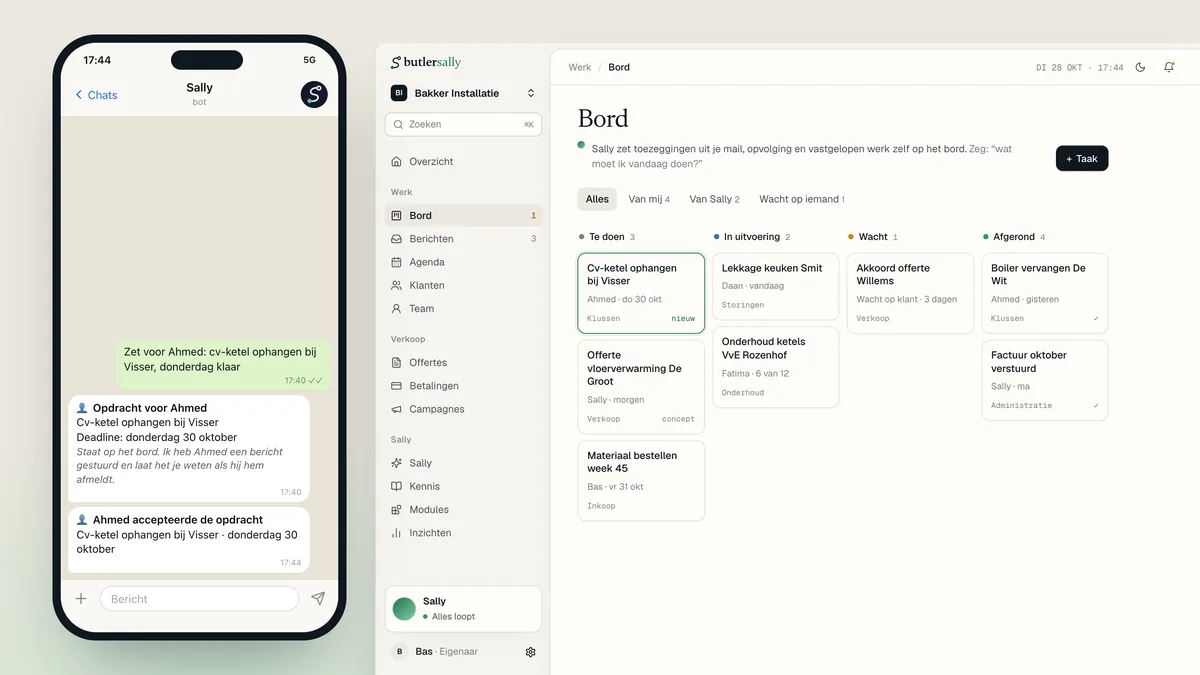The height and width of the screenshot is (675, 1200).
Task: Click the nieuw tag on Cv-ketel card
Action: (x=683, y=319)
